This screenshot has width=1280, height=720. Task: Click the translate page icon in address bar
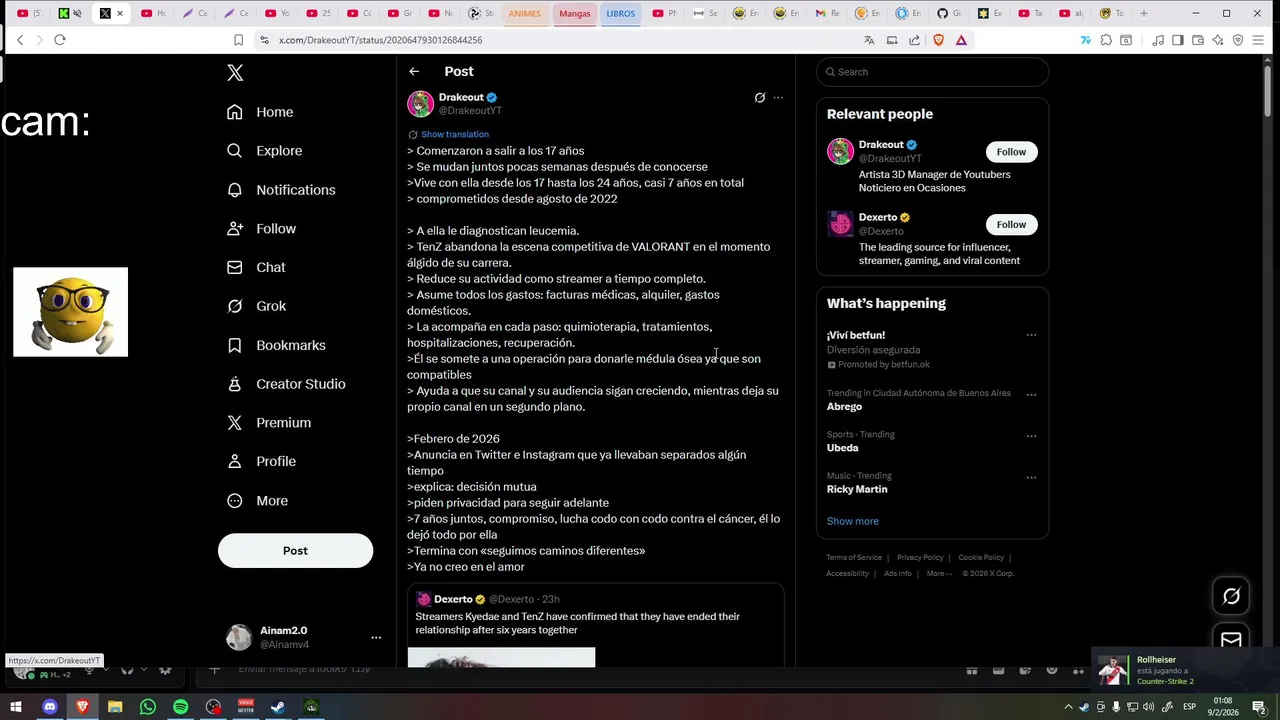869,40
